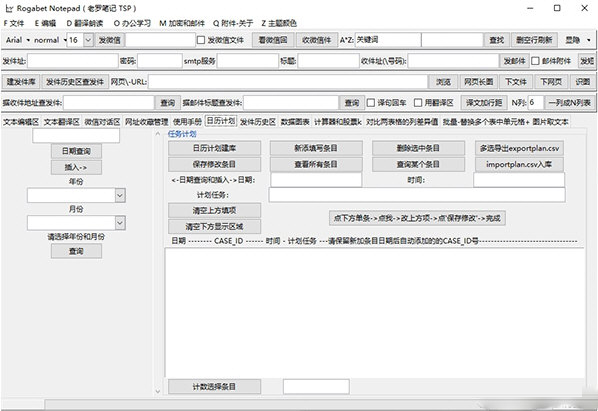Click the importplan.csv入库 button
Screen dimensions: 598x411
[x=519, y=165]
